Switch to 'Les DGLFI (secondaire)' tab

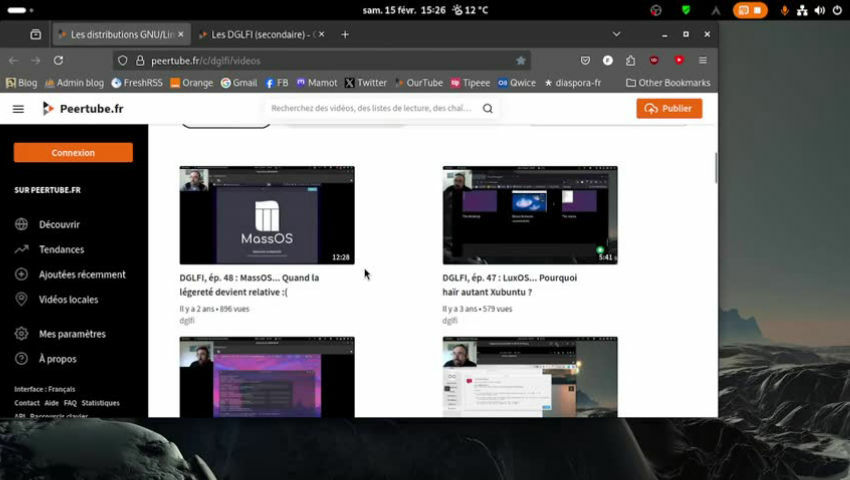(x=260, y=35)
